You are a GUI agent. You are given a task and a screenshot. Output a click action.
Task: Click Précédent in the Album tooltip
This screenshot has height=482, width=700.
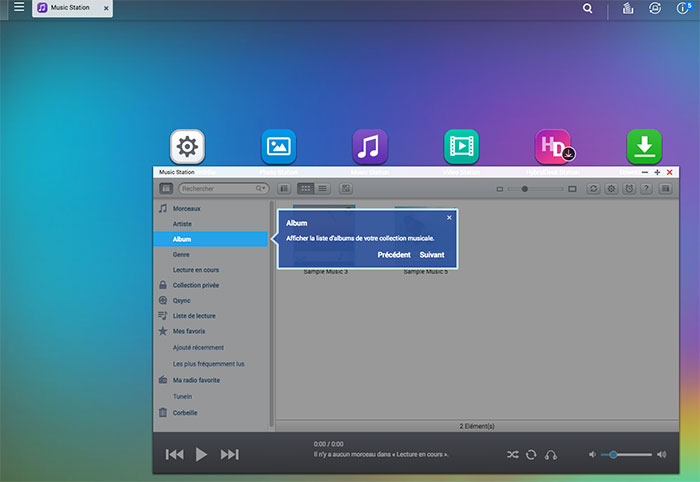click(394, 255)
